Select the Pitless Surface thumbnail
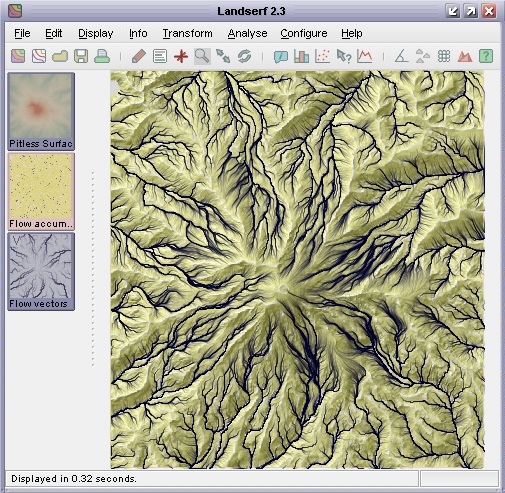 coord(41,111)
